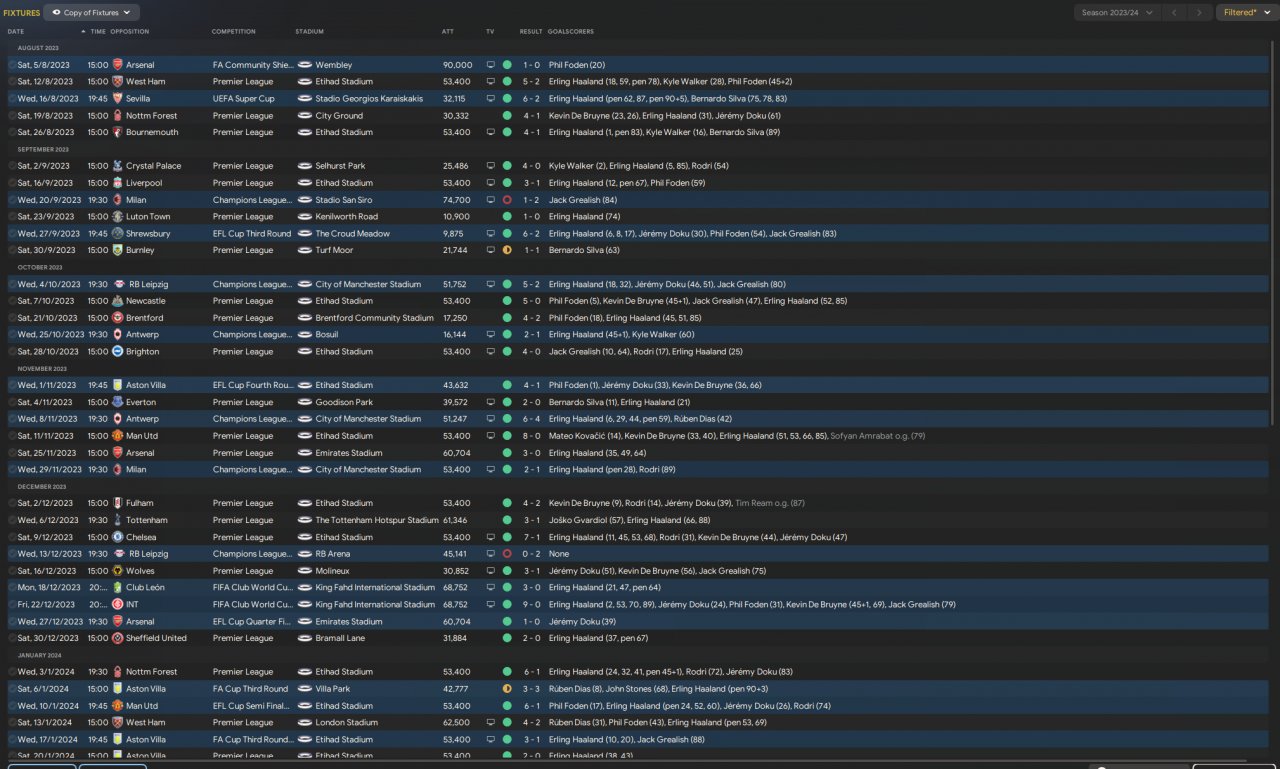1280x769 pixels.
Task: Click the orange draw marker in Burnley row
Action: coord(507,250)
